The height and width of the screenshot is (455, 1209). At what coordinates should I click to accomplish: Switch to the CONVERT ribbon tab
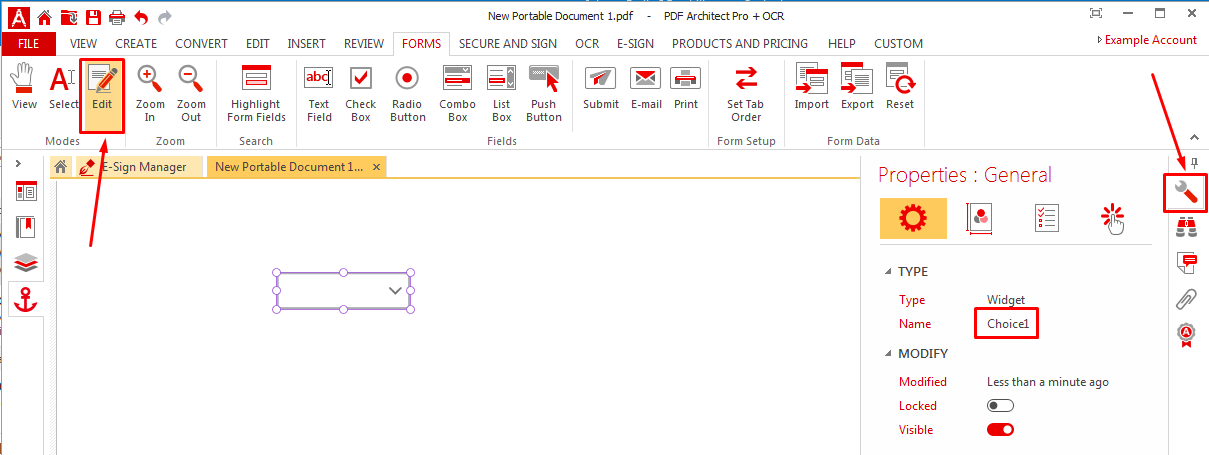point(202,44)
